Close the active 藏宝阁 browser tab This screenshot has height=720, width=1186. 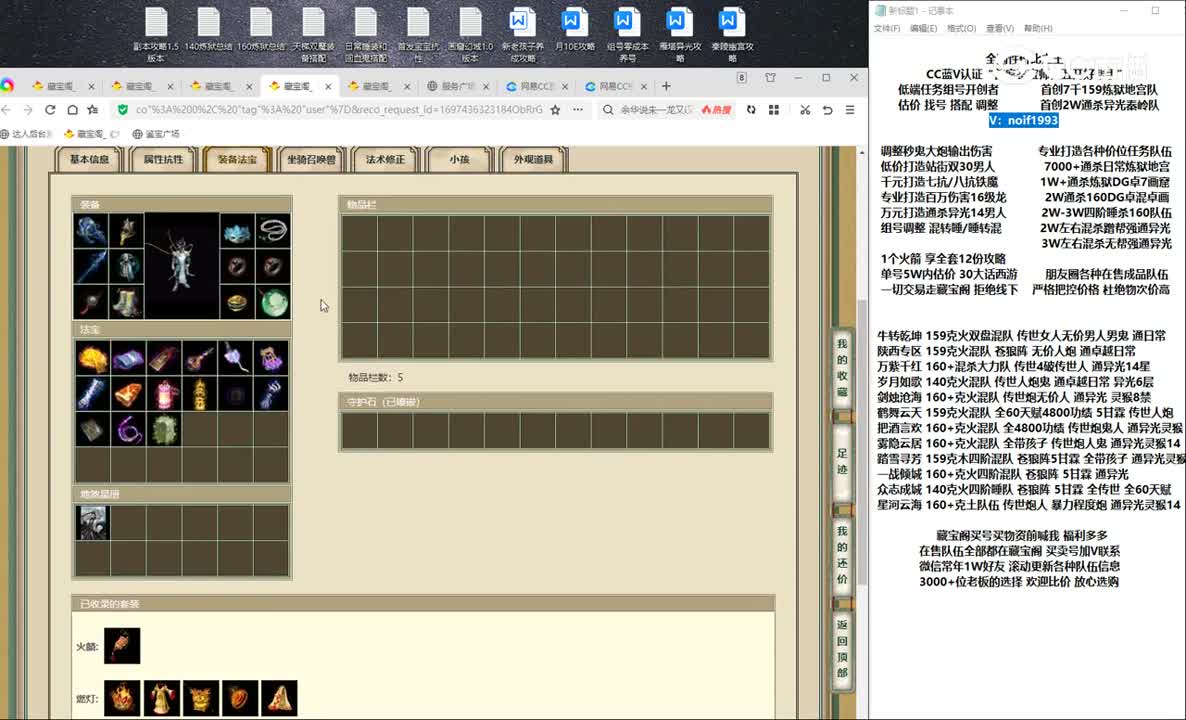[x=328, y=86]
